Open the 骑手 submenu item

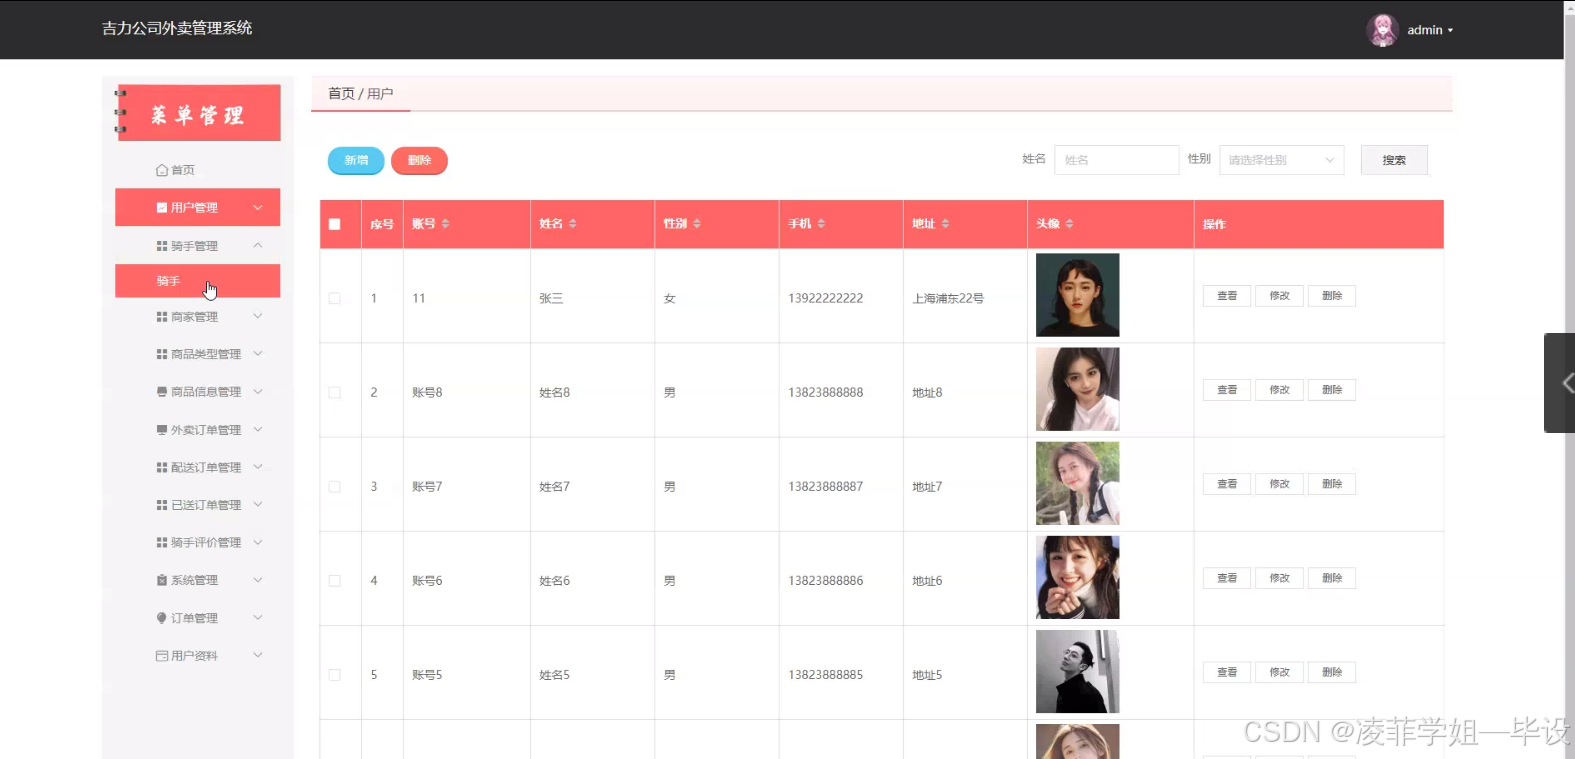click(x=197, y=281)
